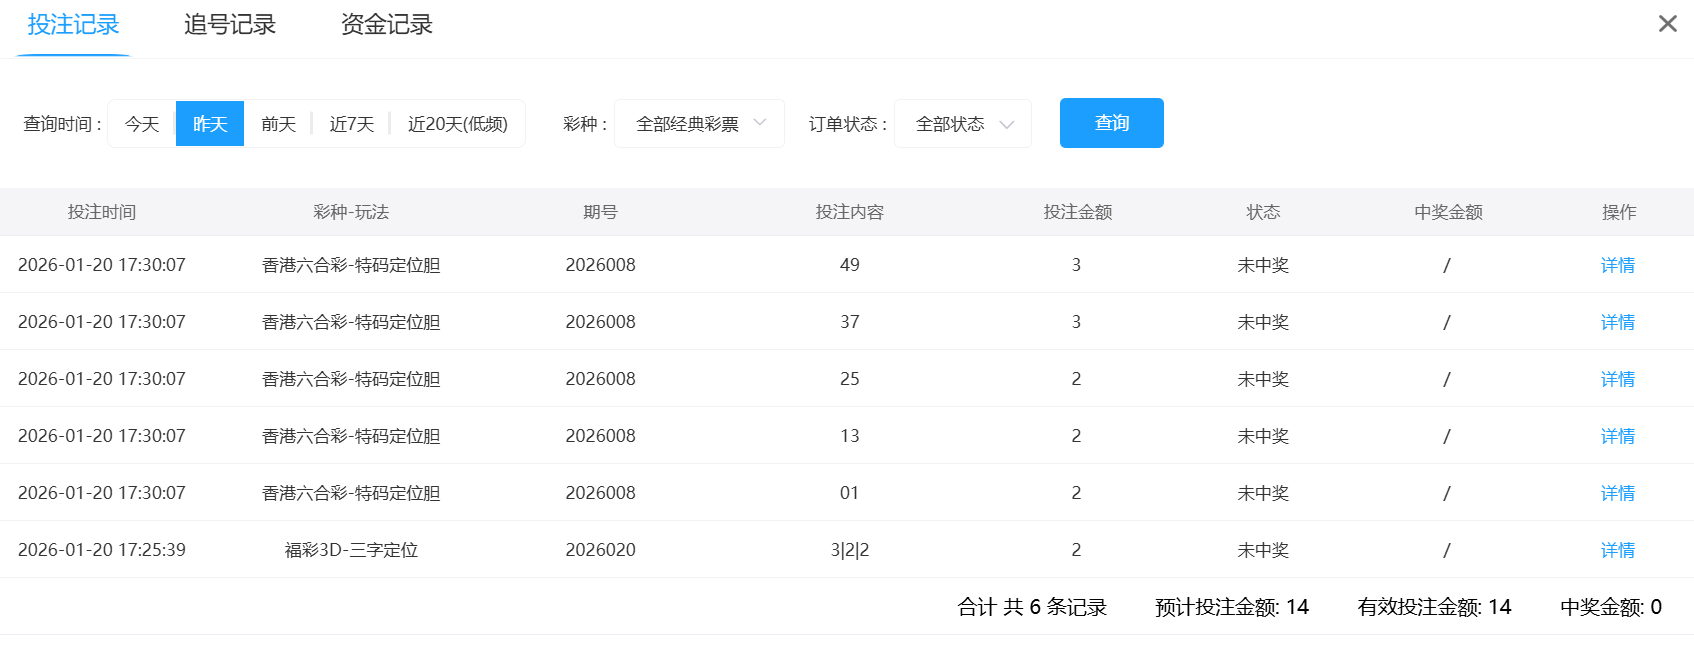This screenshot has height=645, width=1694.
Task: Choose 昨天 time filter
Action: [x=210, y=124]
